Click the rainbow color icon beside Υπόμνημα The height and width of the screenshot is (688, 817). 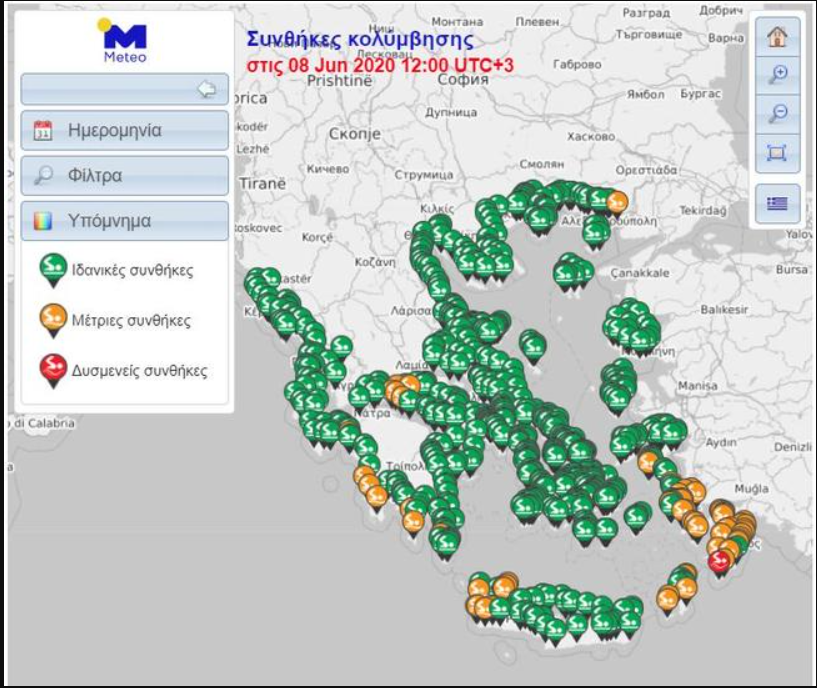43,220
